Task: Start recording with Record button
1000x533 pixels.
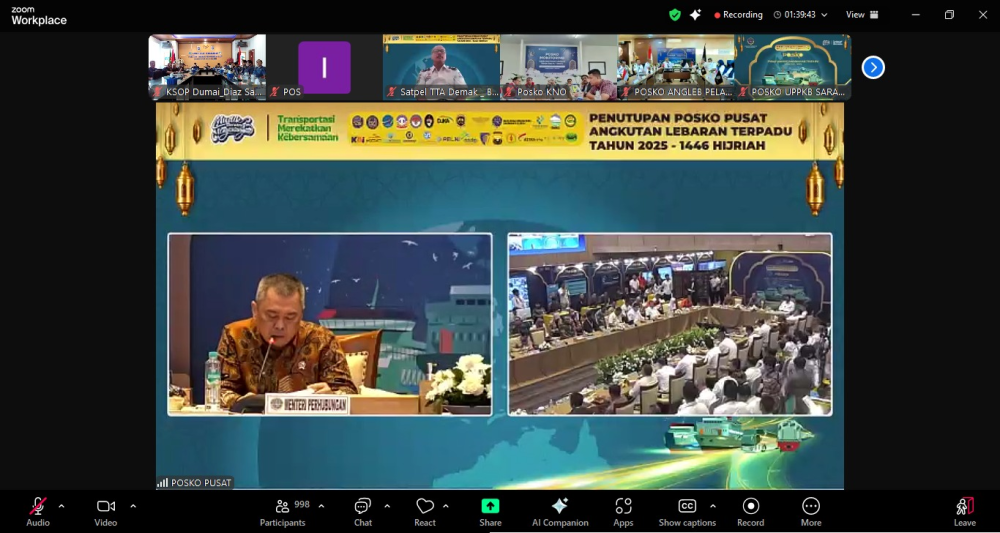Action: 751,513
